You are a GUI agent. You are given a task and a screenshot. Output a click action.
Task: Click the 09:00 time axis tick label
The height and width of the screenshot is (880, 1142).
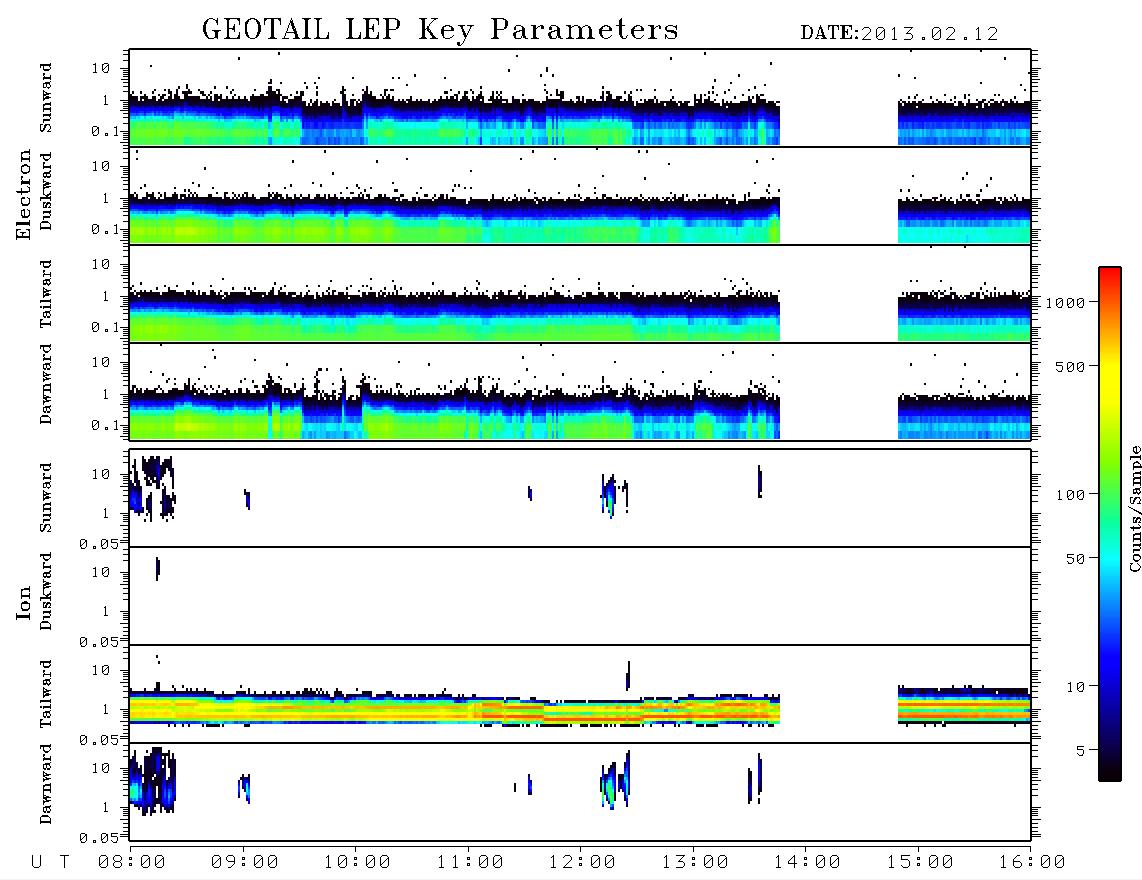[x=245, y=862]
